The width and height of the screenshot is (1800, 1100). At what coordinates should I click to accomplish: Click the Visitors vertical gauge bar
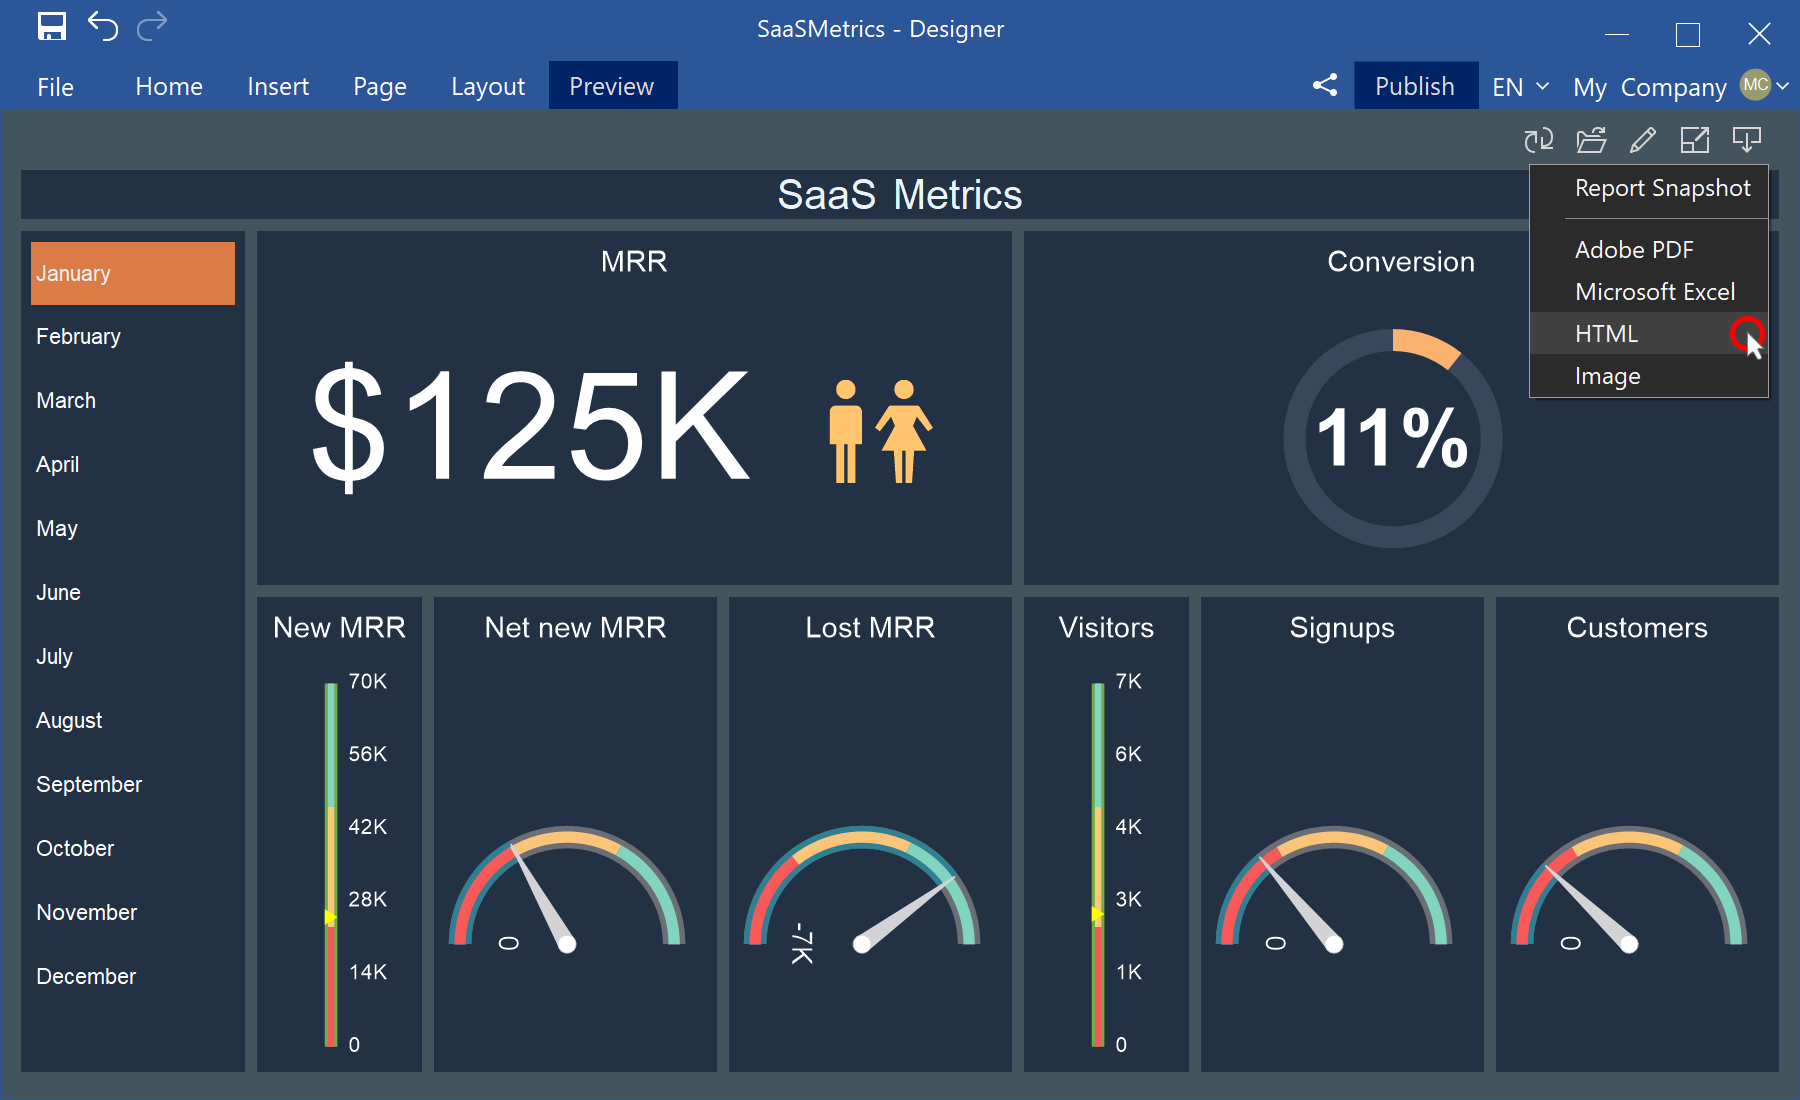click(1098, 864)
